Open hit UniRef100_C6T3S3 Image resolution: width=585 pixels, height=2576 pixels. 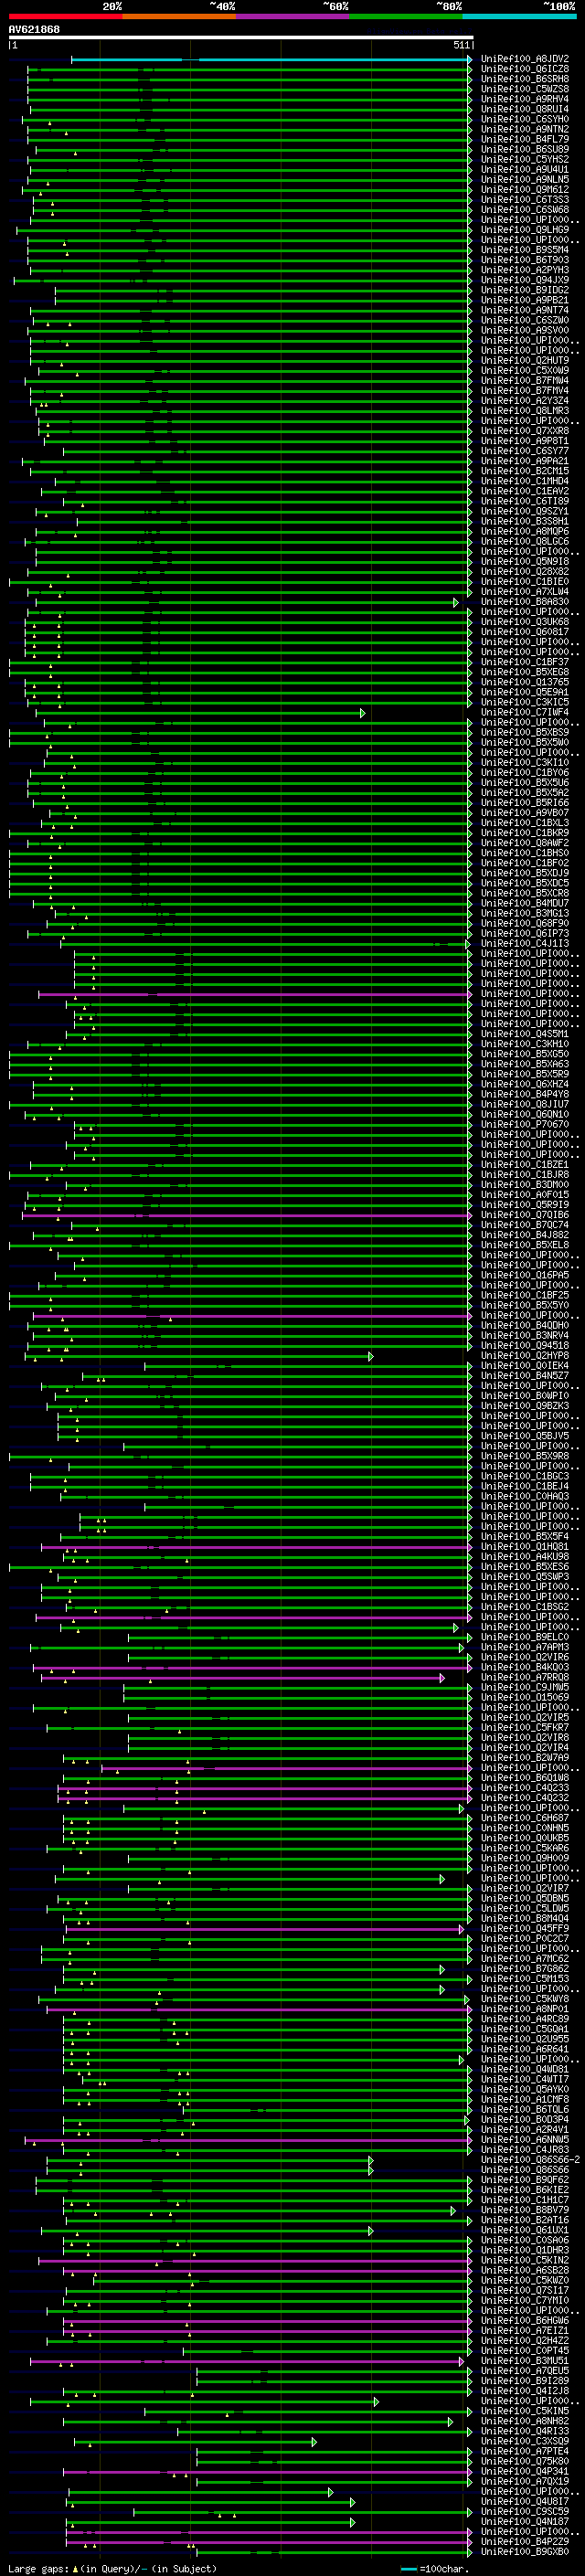point(524,199)
